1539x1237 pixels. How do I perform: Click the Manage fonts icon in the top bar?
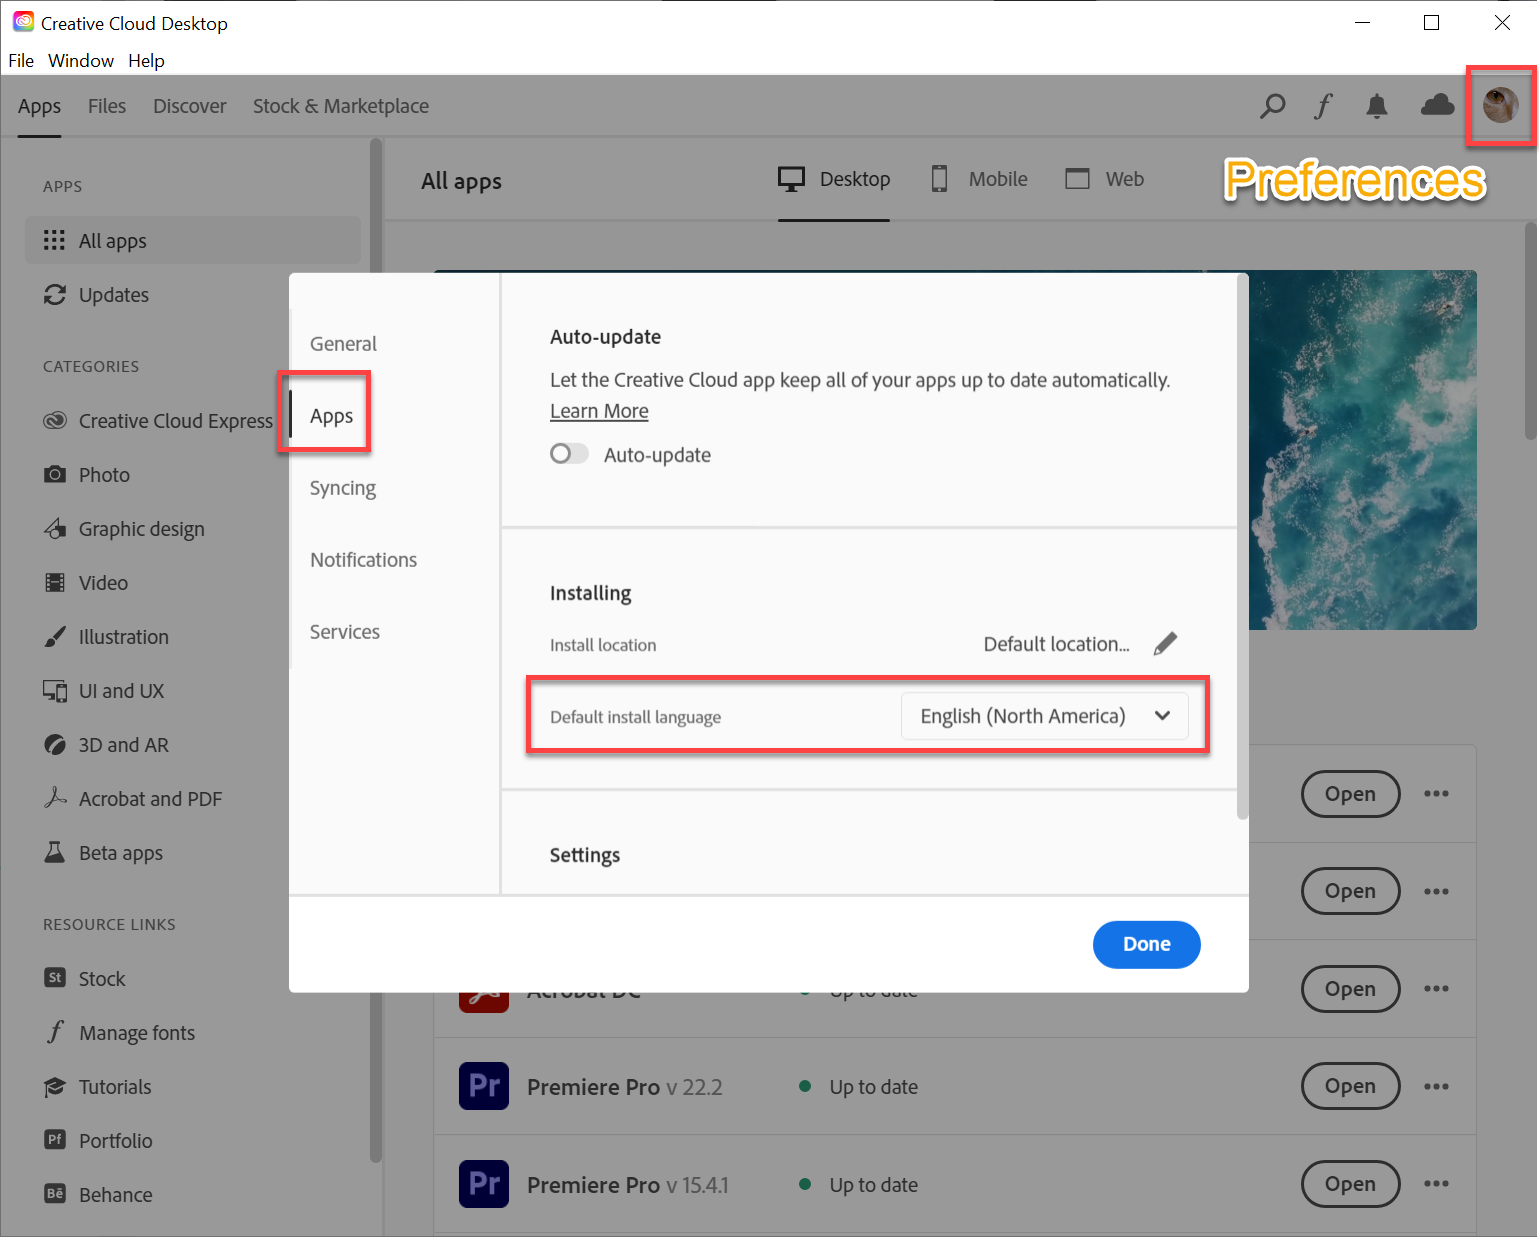point(1323,105)
